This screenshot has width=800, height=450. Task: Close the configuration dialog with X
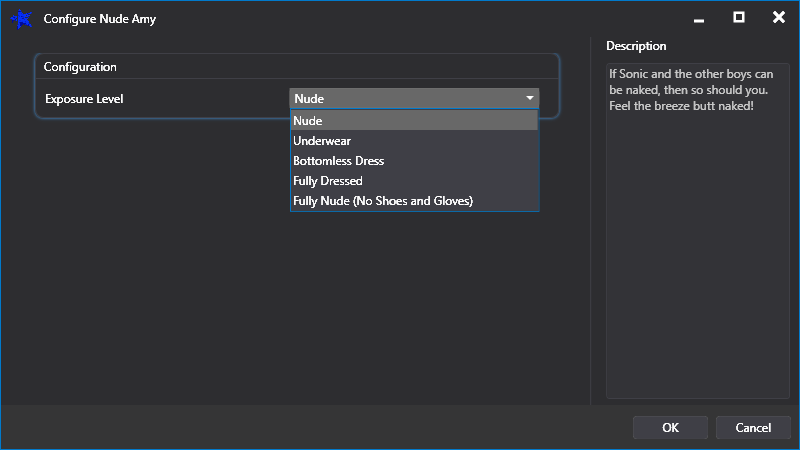779,18
